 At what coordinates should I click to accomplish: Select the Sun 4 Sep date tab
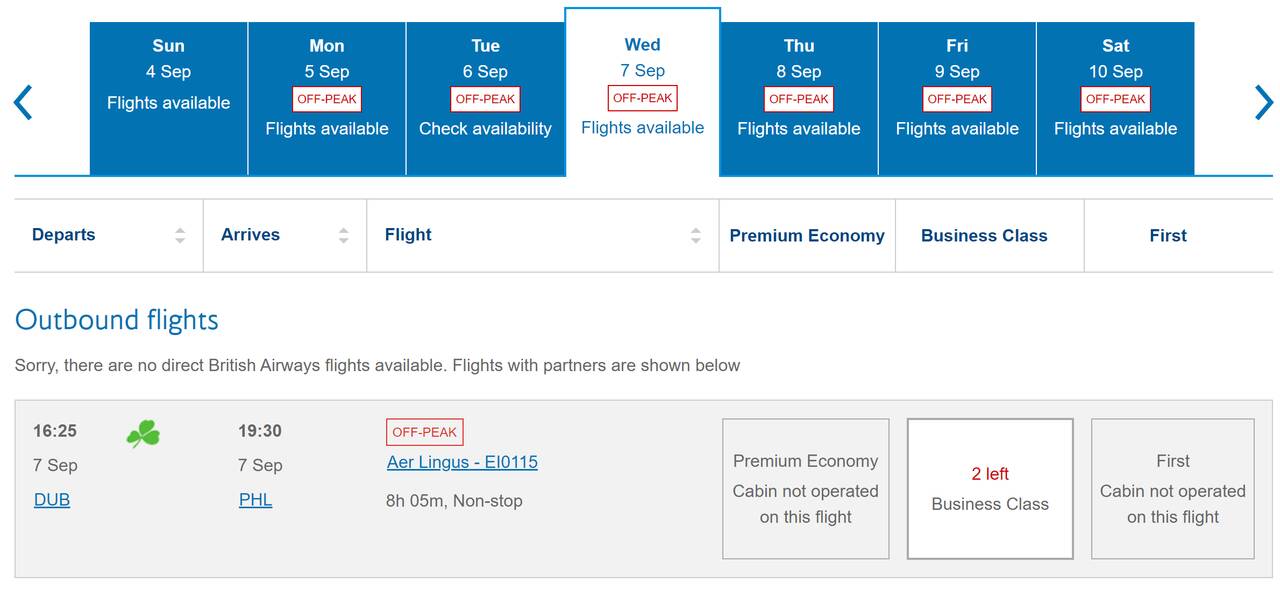coord(169,99)
